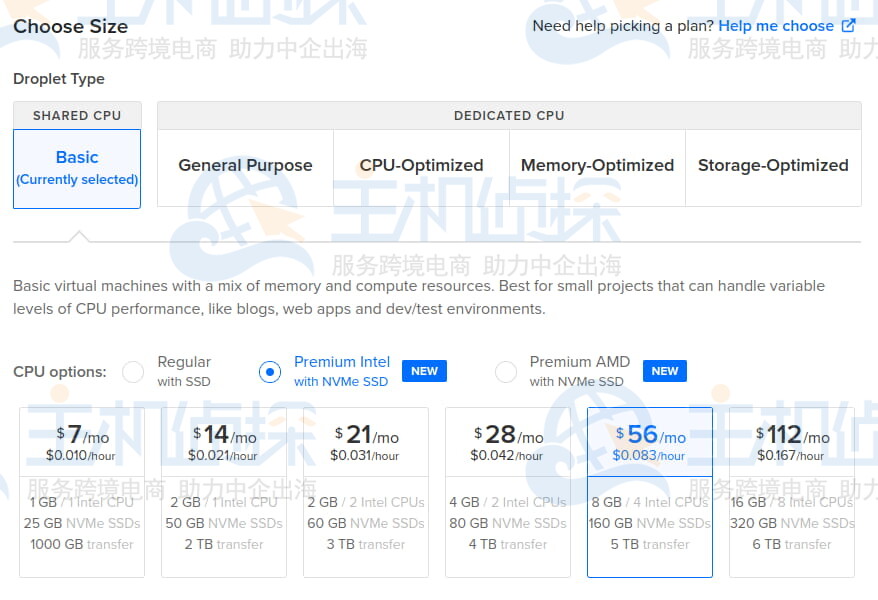
Task: Click the 16 GB / 8 Intel CPUs text
Action: click(792, 502)
